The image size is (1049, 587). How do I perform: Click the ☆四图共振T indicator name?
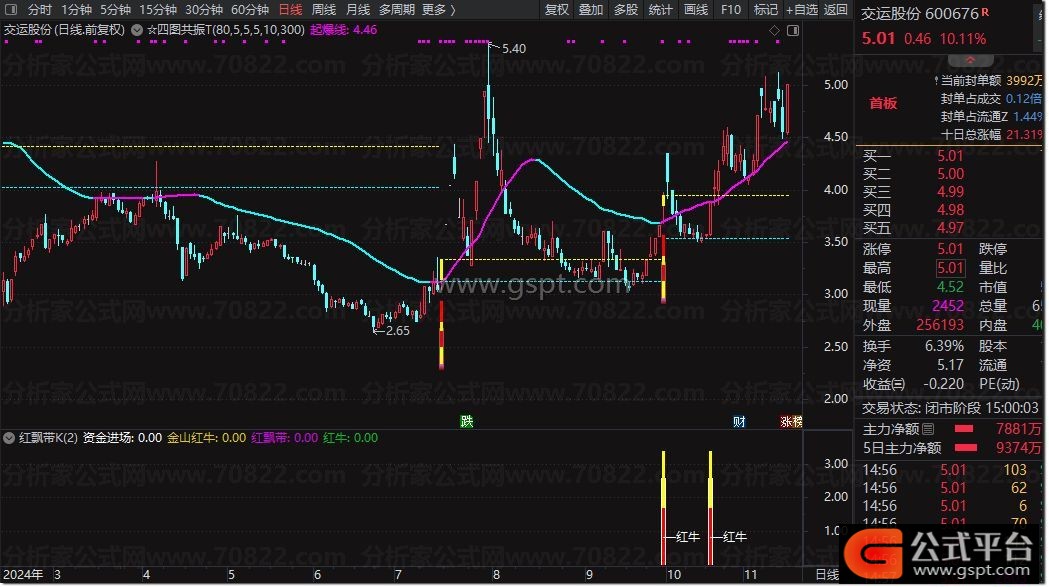tap(225, 29)
